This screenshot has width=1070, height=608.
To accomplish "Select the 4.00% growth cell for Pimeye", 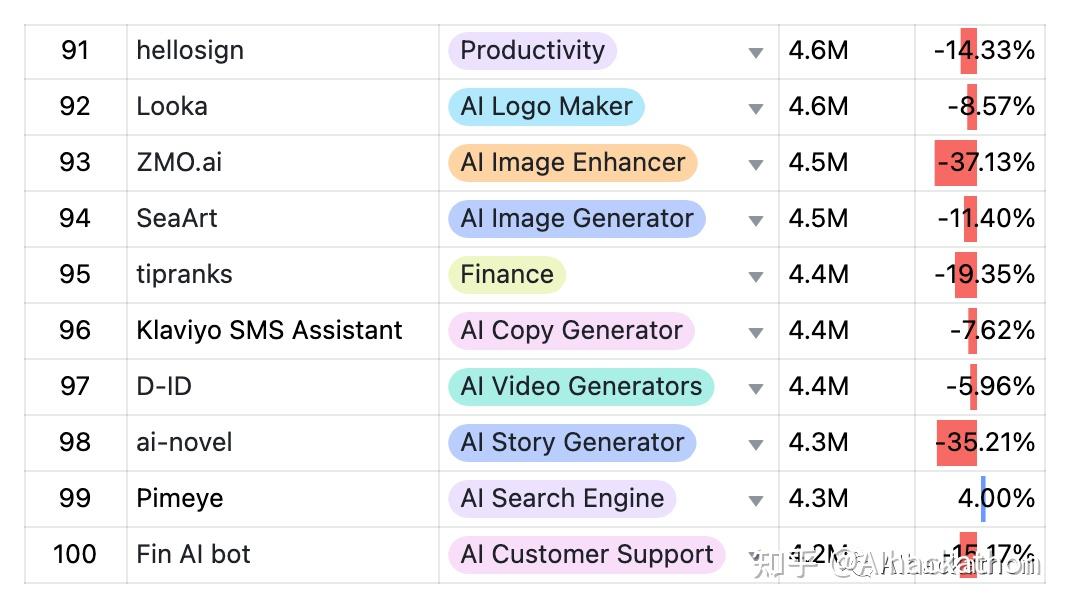I will (x=995, y=499).
